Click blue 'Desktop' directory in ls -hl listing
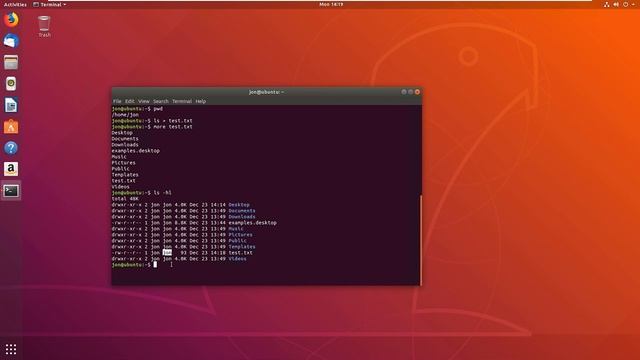The width and height of the screenshot is (640, 360). (239, 204)
